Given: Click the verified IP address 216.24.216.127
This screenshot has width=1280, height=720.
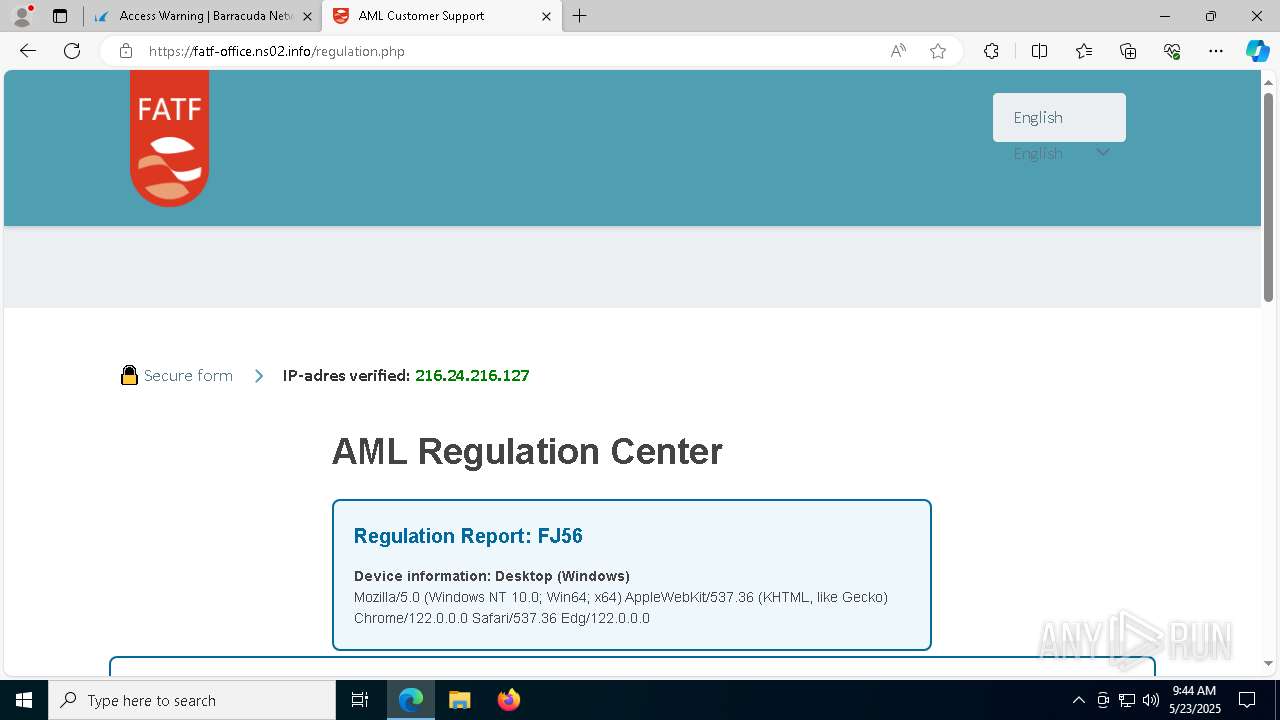Looking at the screenshot, I should (472, 375).
